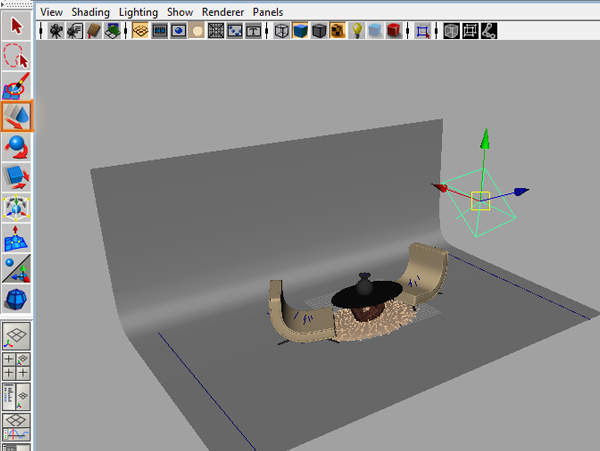Open the Lighting menu
The width and height of the screenshot is (600, 451).
coord(138,12)
